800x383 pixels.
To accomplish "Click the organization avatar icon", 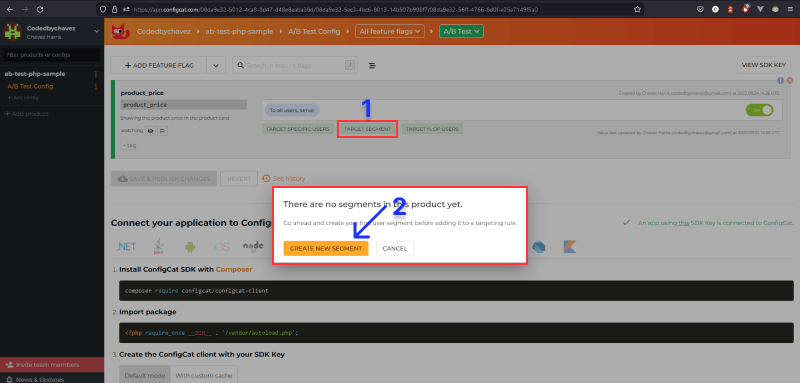I will tap(12, 31).
